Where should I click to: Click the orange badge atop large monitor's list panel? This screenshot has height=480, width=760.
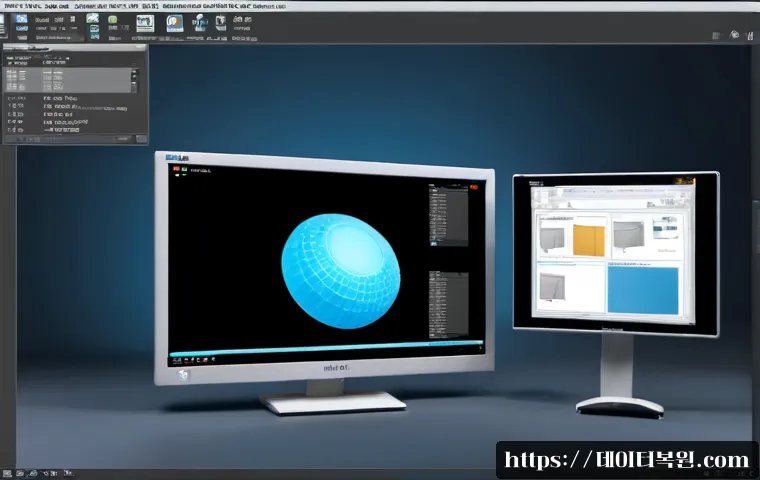474,187
